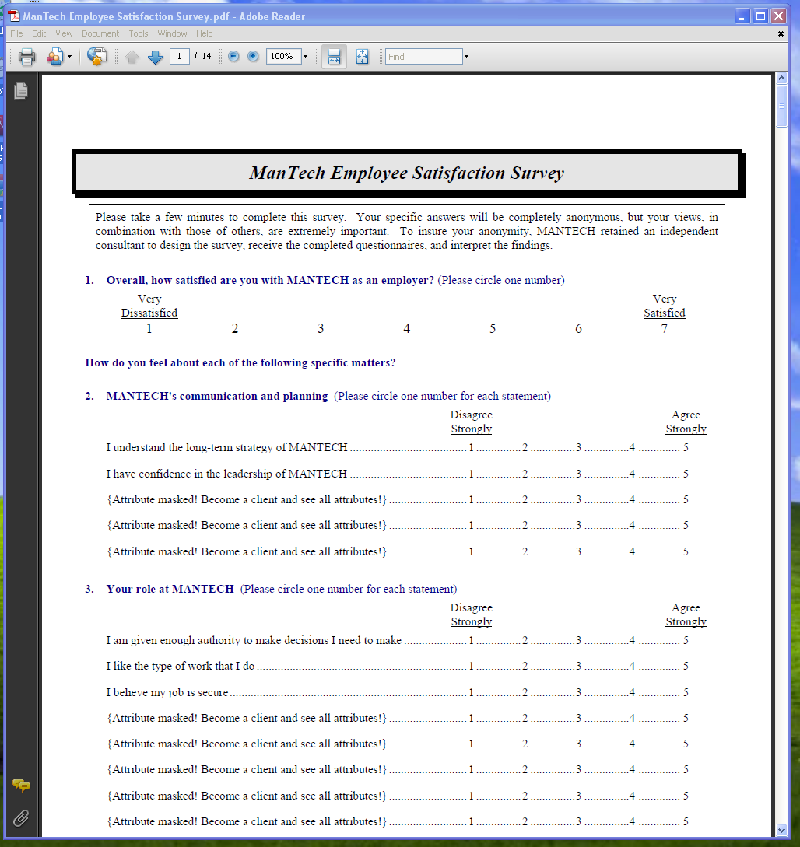Open the Tools menu
This screenshot has height=847, width=800.
pyautogui.click(x=138, y=33)
